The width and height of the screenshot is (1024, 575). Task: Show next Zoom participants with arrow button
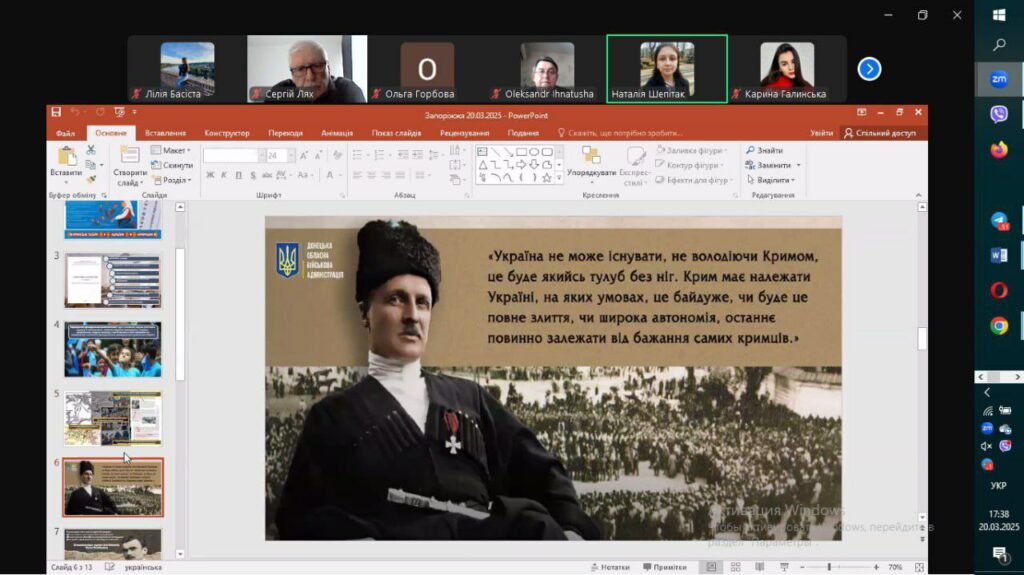(869, 68)
